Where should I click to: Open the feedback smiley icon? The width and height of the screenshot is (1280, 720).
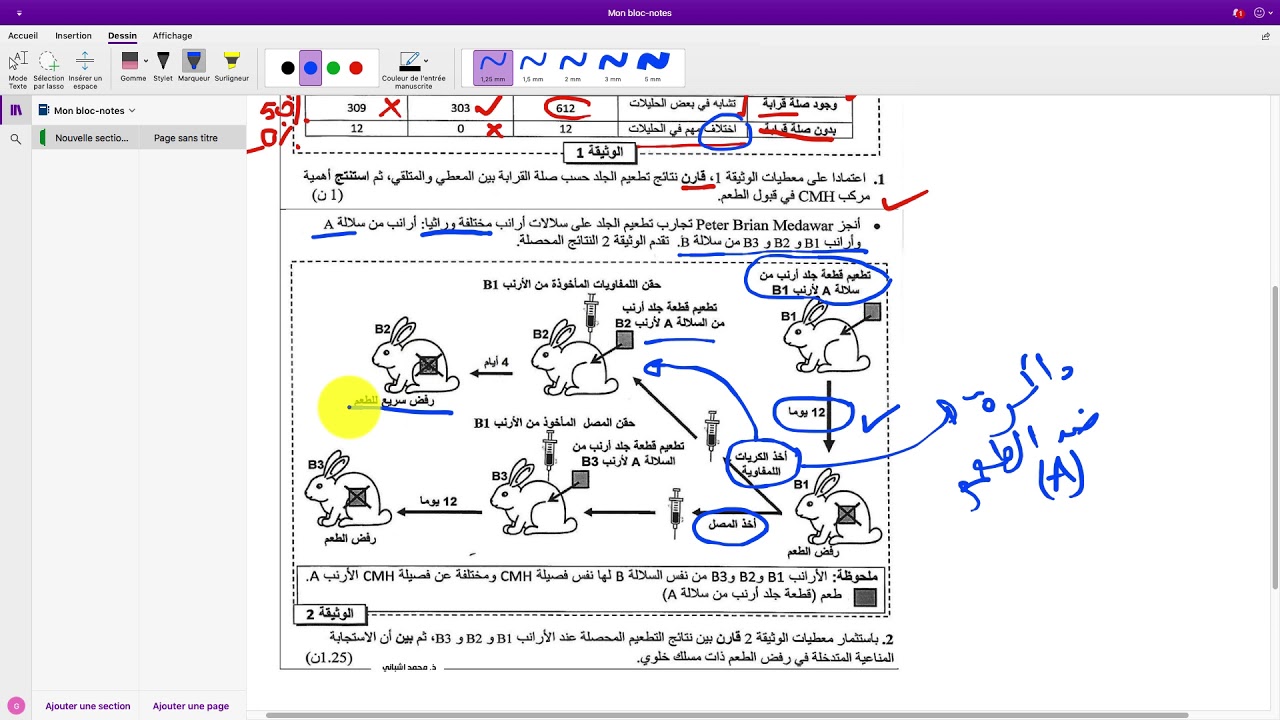pyautogui.click(x=1258, y=13)
